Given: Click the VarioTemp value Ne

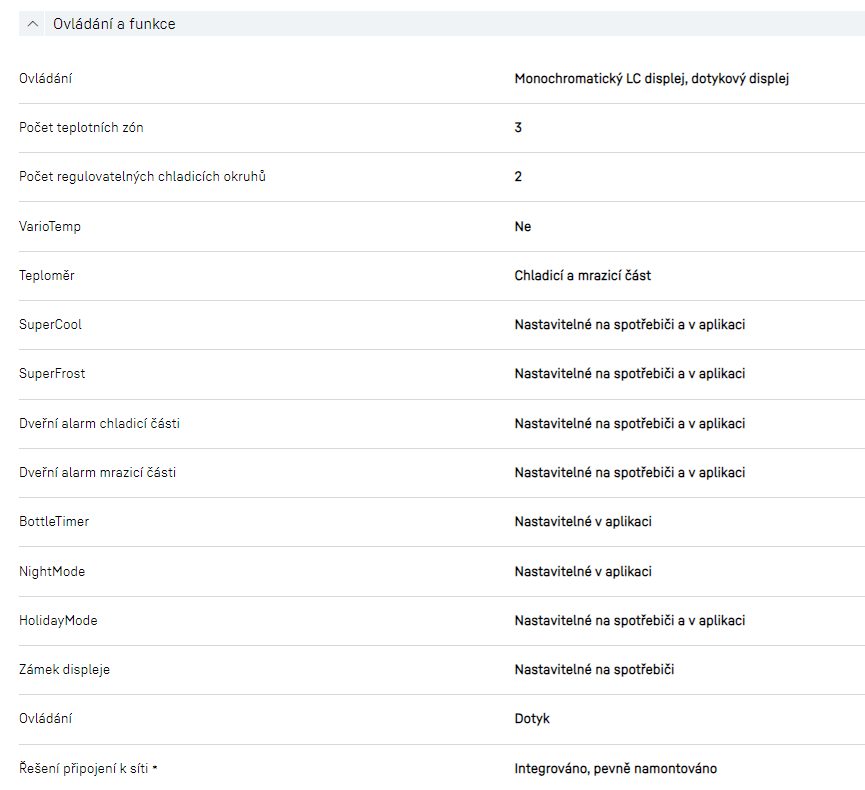Looking at the screenshot, I should tap(522, 226).
